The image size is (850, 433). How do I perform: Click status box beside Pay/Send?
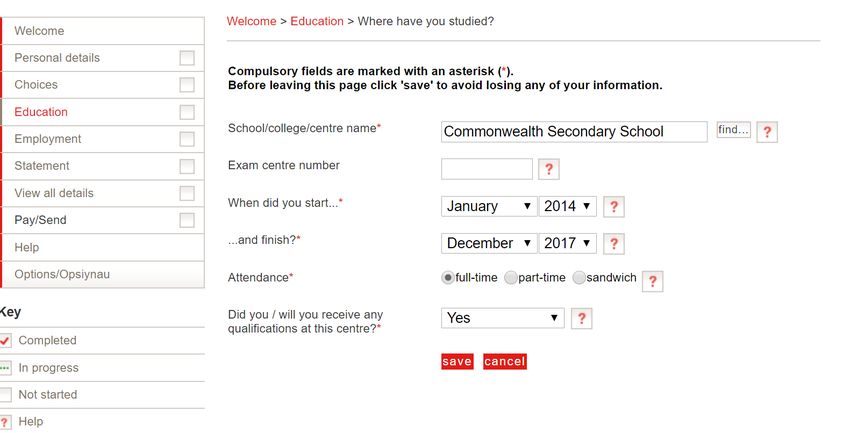click(187, 220)
